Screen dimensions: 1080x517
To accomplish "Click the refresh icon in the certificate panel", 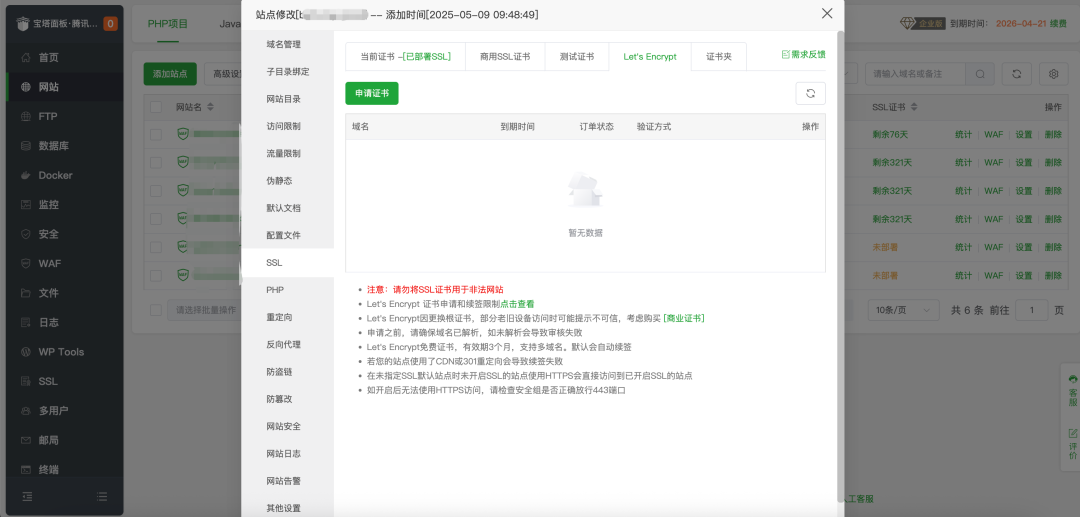I will point(810,93).
